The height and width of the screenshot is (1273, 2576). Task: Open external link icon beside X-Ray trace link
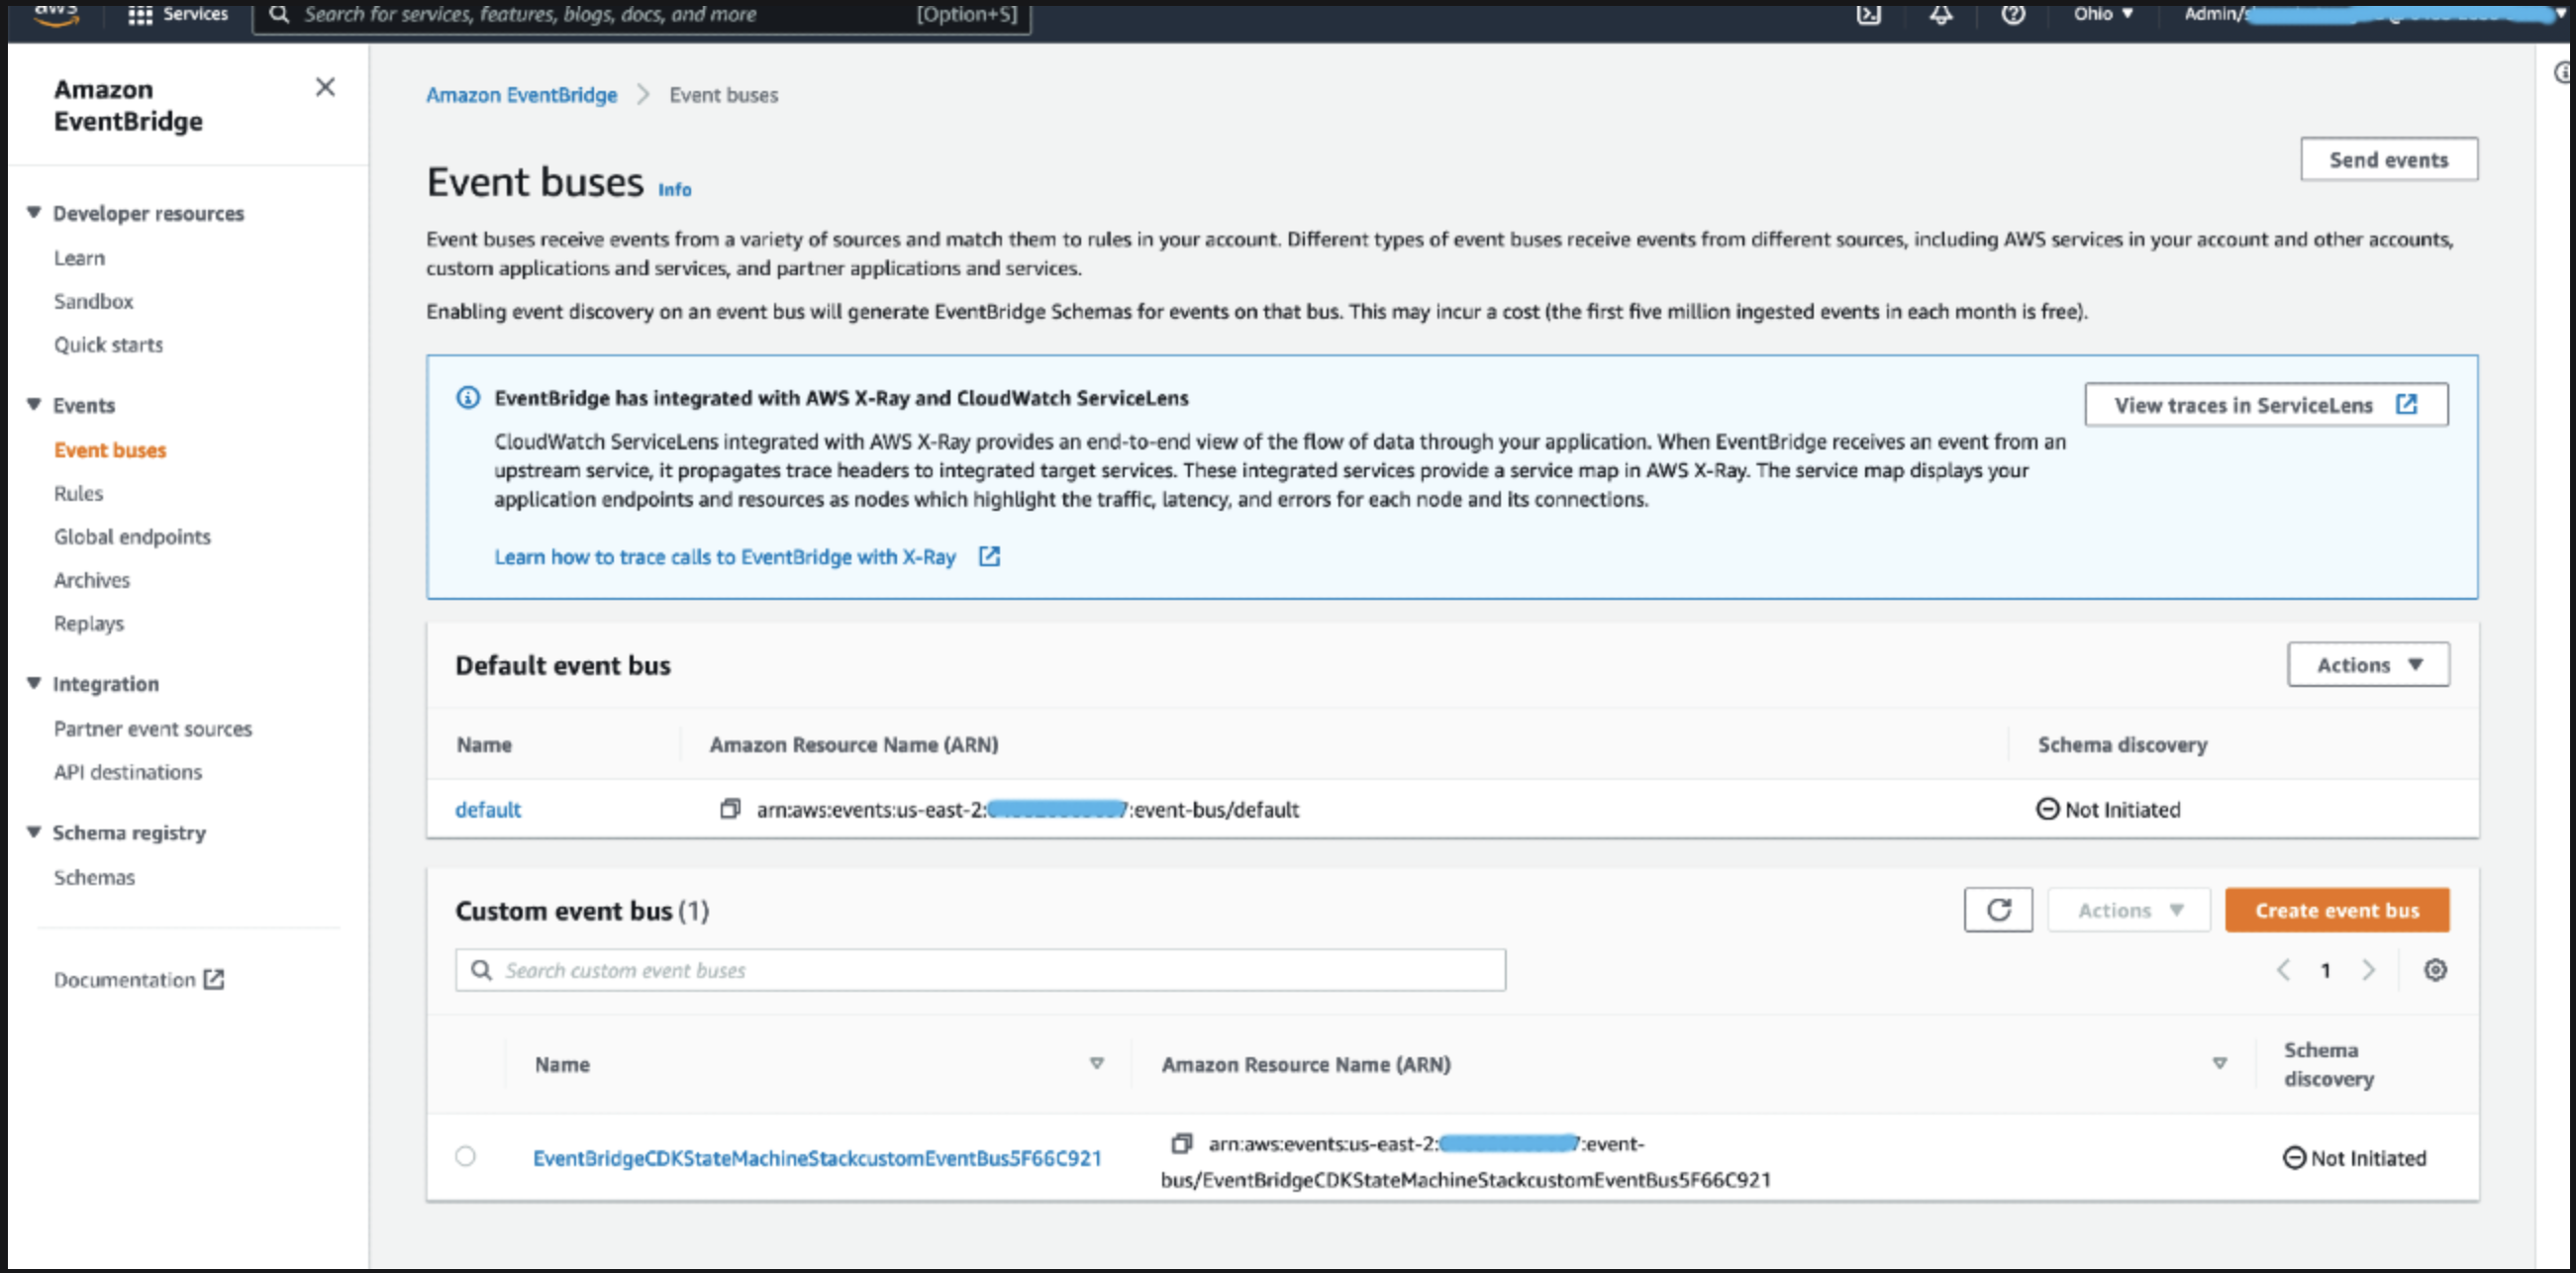click(989, 556)
